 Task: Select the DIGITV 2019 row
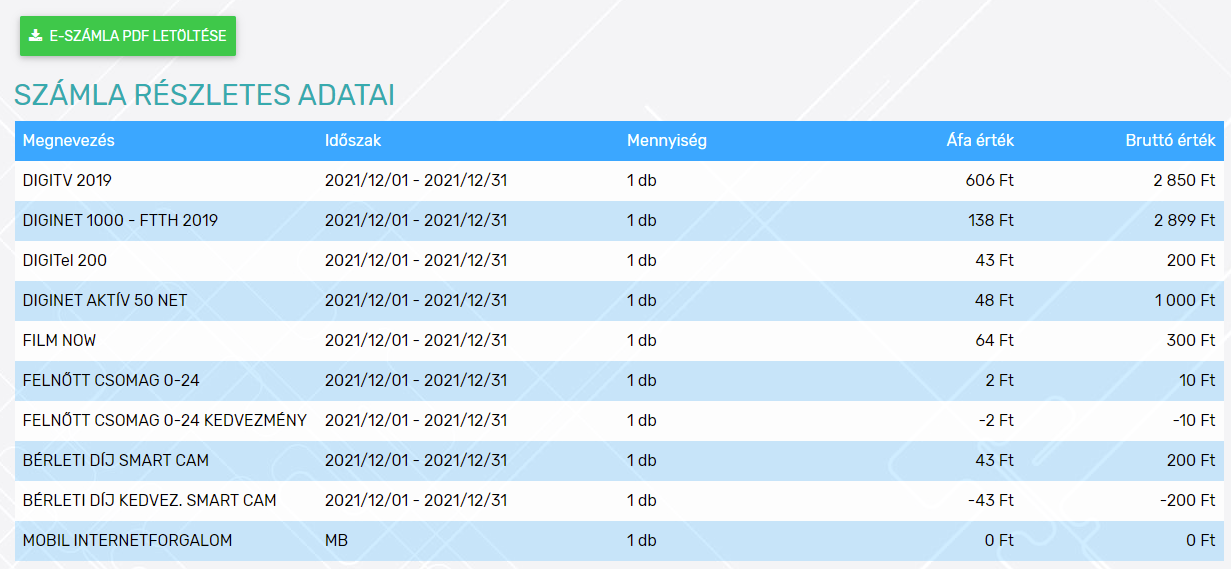coord(619,181)
